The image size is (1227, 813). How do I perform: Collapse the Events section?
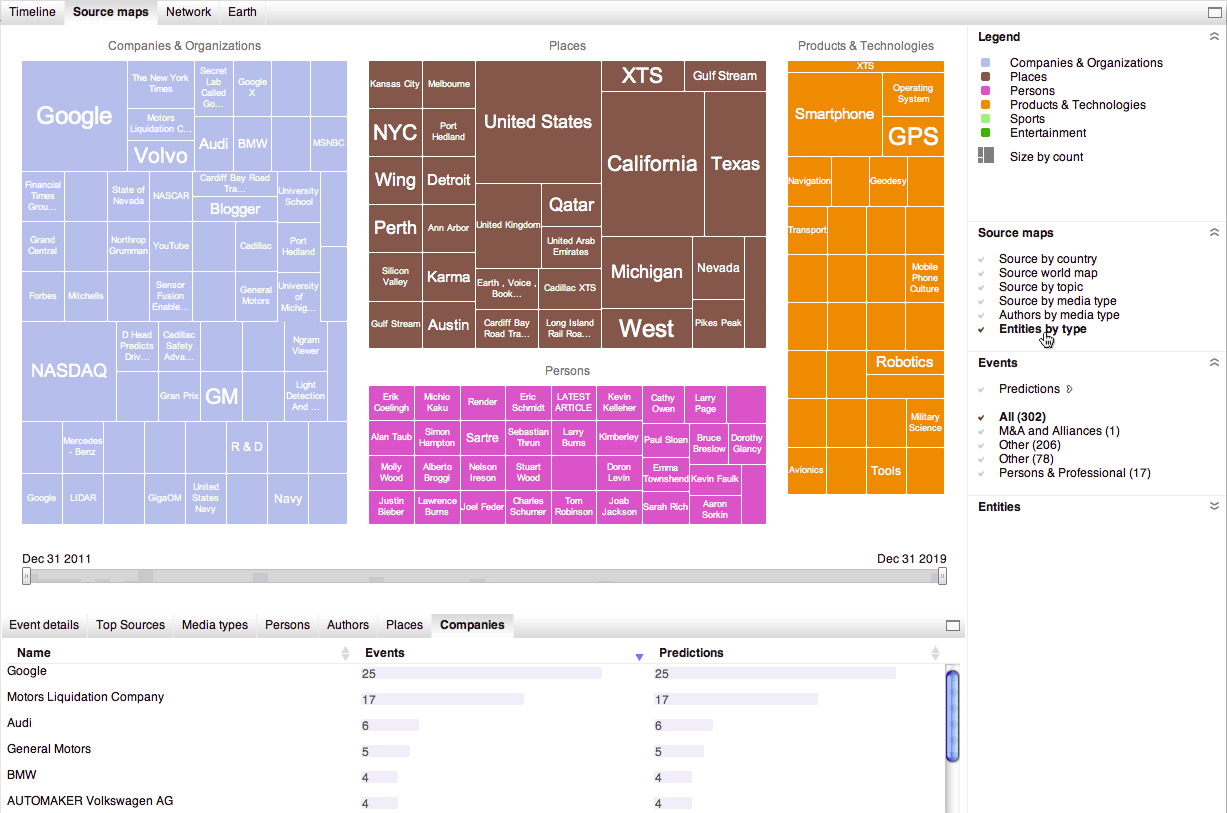1214,363
